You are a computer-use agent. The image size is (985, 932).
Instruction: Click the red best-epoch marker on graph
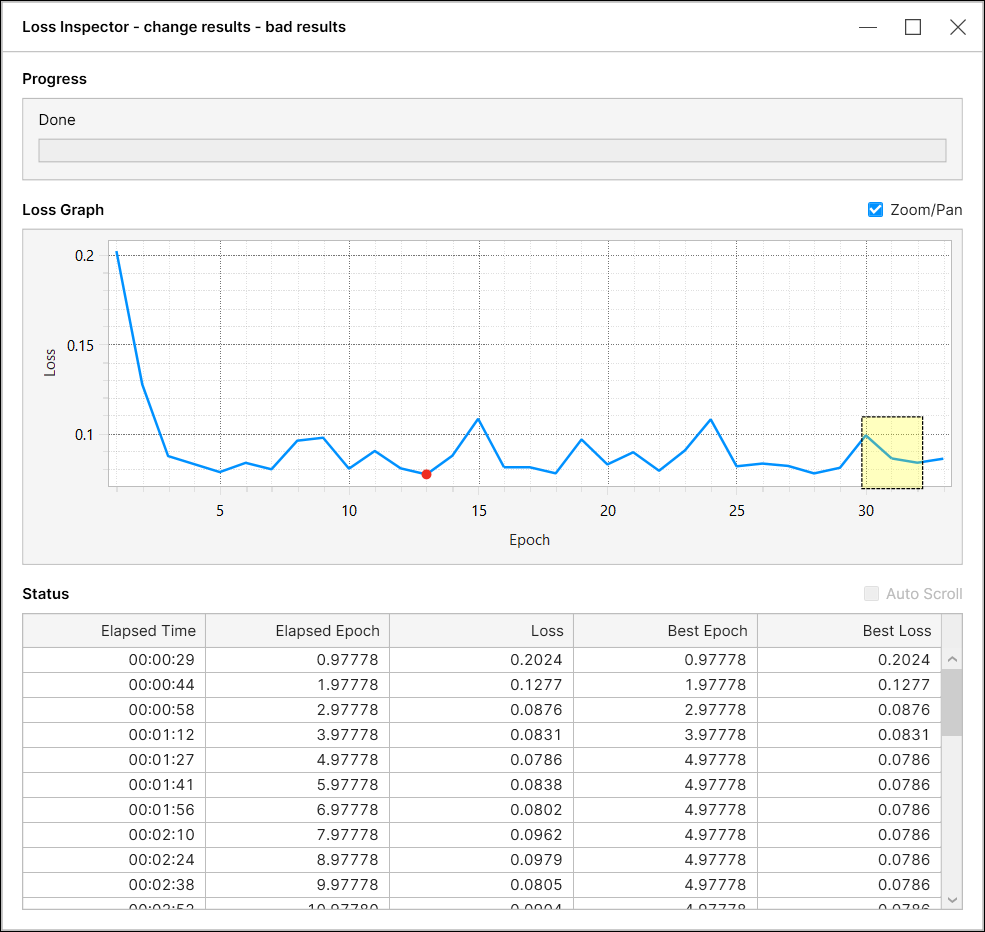point(426,474)
